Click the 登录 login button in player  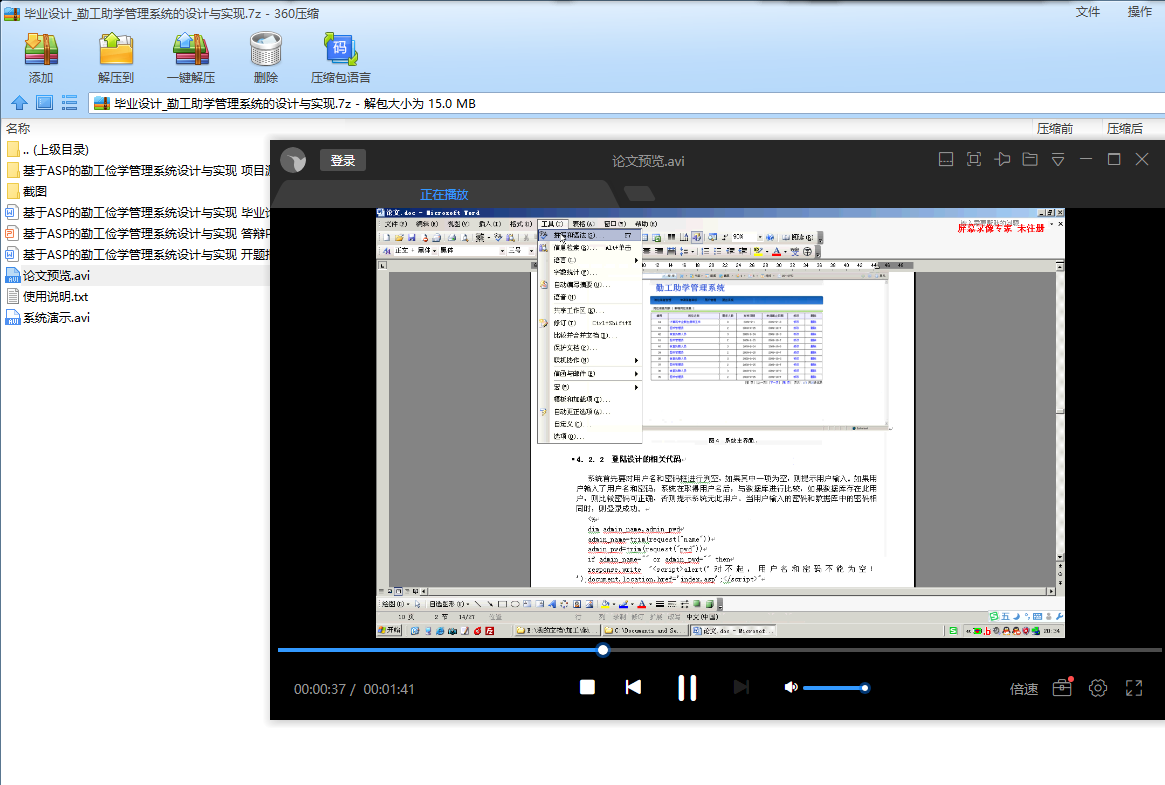(x=343, y=160)
